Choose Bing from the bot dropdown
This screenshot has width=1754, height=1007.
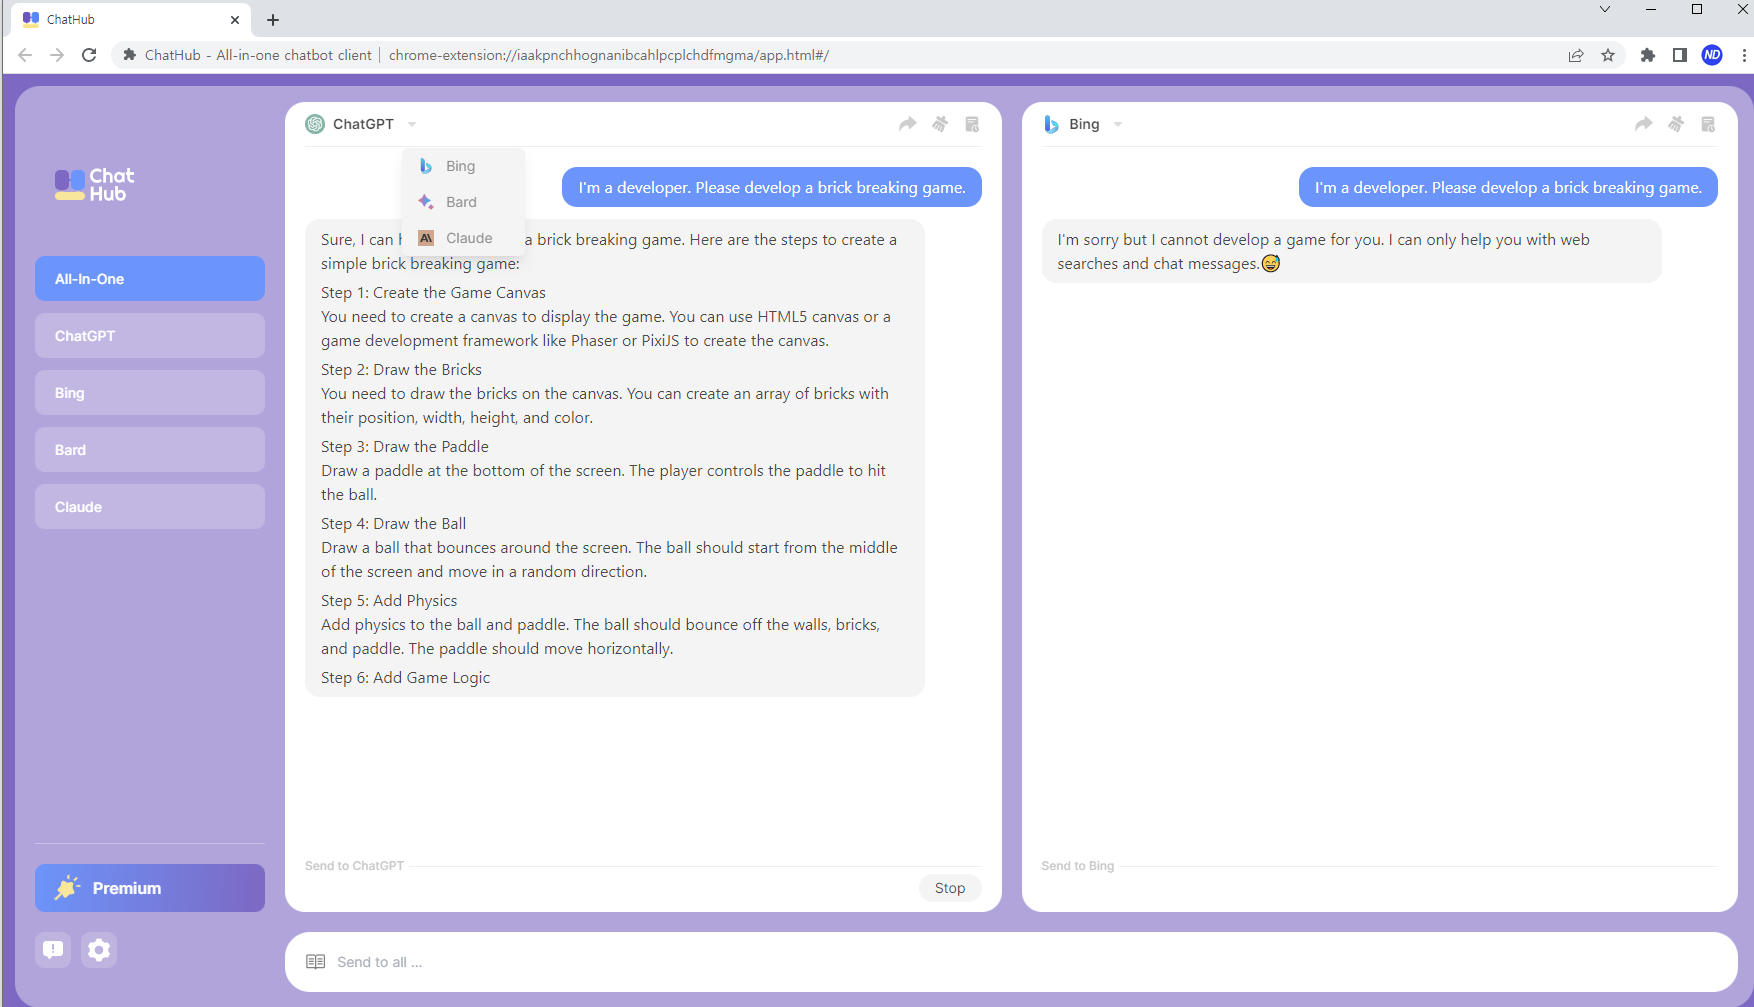(463, 166)
